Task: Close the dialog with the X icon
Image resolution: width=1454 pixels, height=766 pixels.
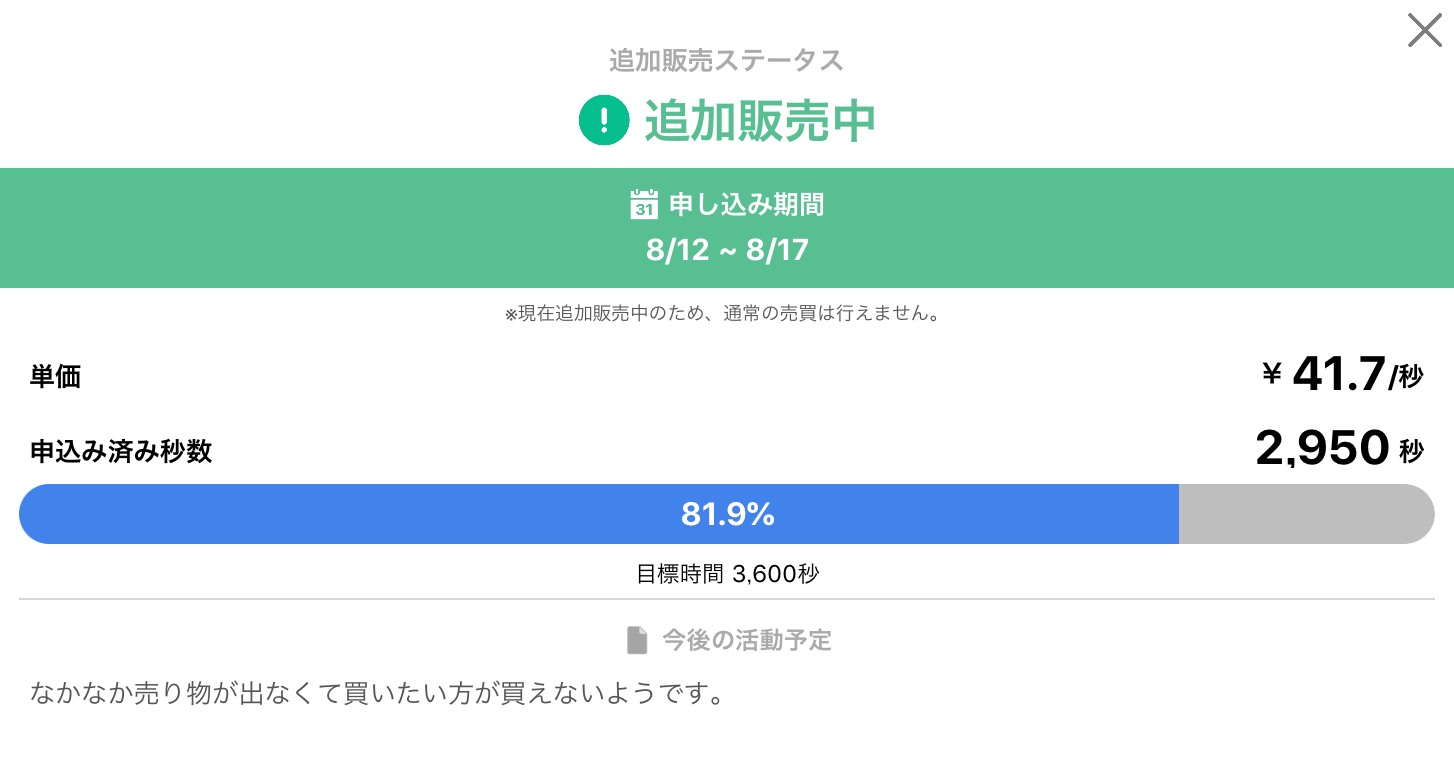Action: click(x=1424, y=30)
